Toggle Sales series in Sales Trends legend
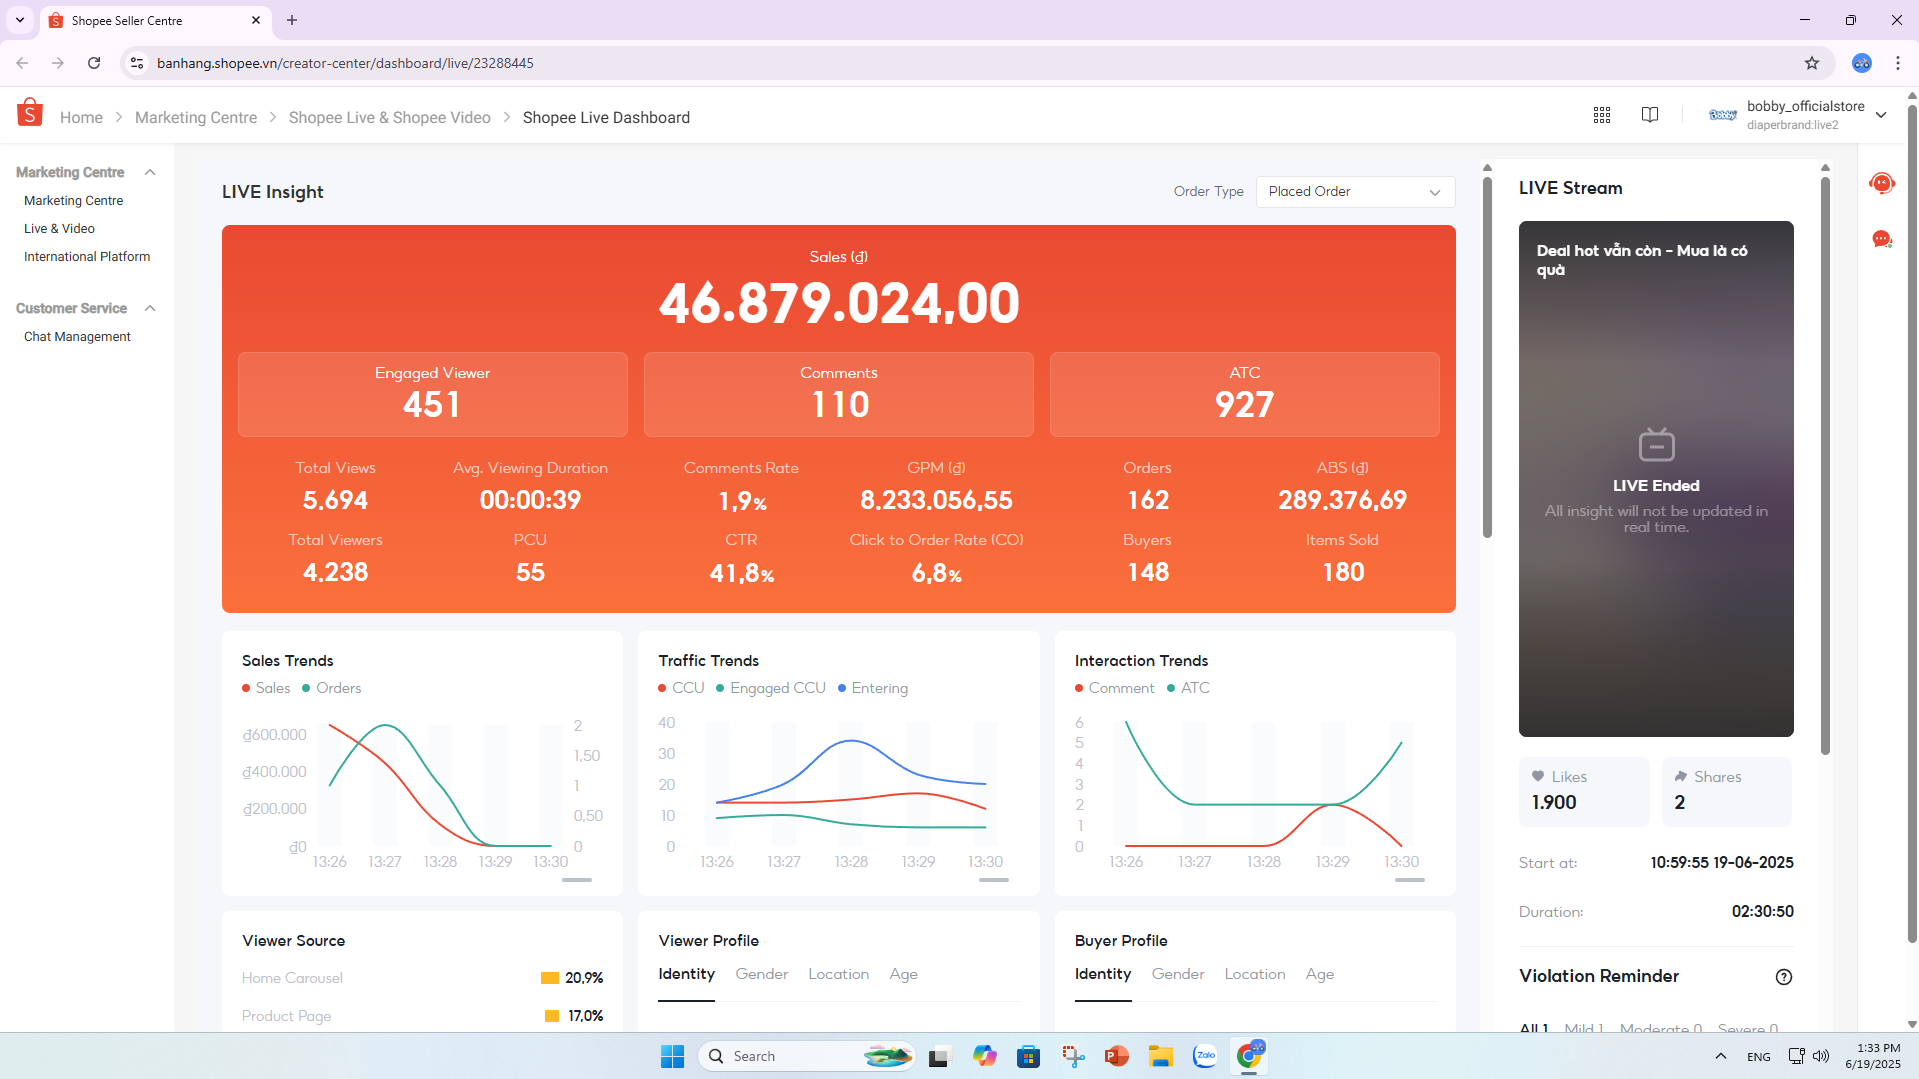 point(266,688)
